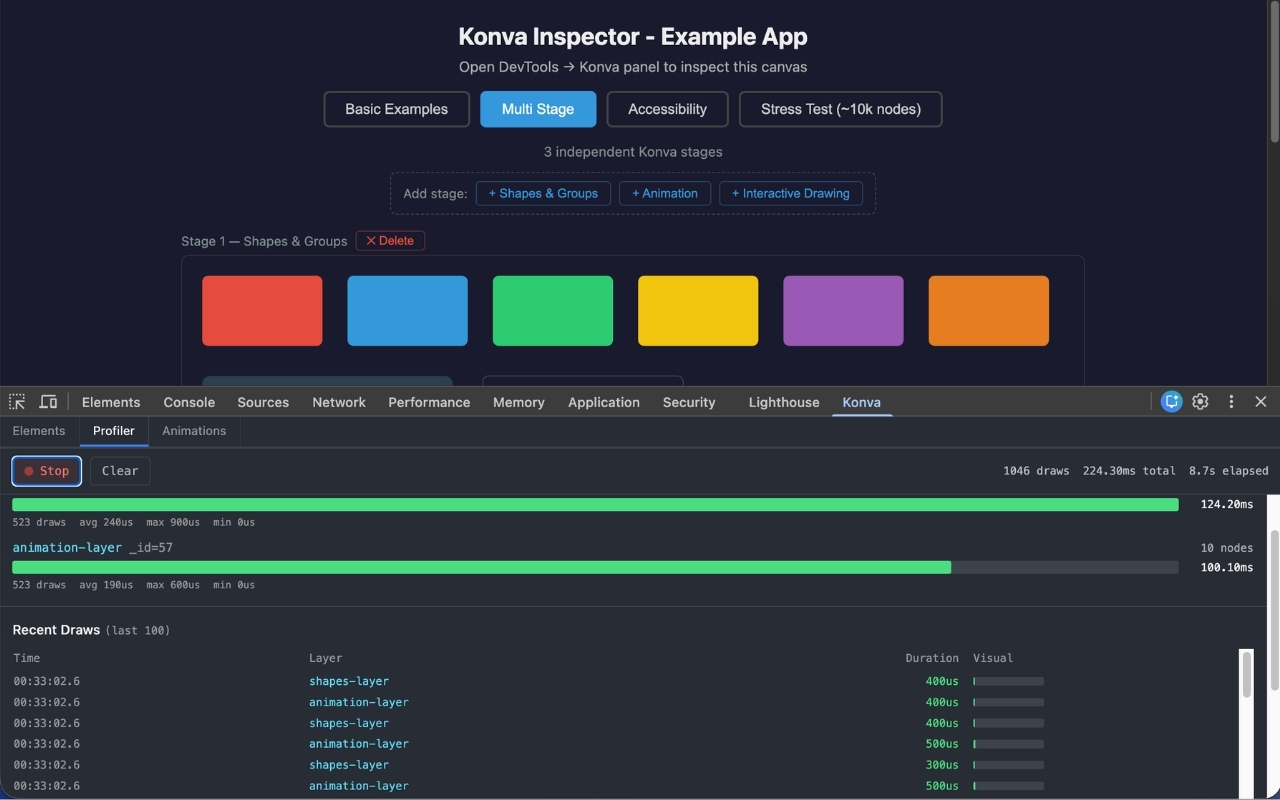Image resolution: width=1280 pixels, height=800 pixels.
Task: Open the Basic Examples page
Action: coord(397,109)
